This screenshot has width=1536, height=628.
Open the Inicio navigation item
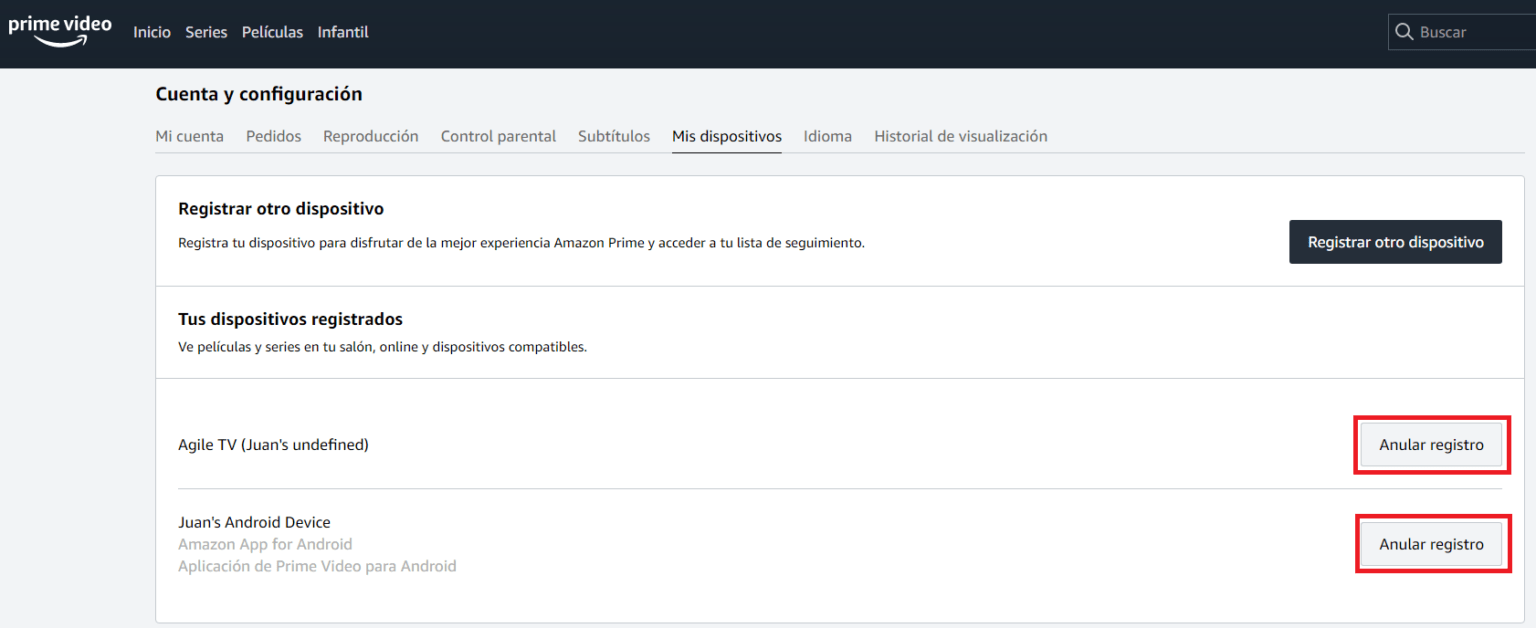click(152, 32)
